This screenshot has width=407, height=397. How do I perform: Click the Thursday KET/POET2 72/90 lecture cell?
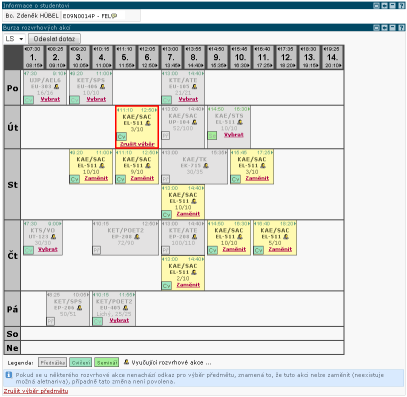click(125, 238)
